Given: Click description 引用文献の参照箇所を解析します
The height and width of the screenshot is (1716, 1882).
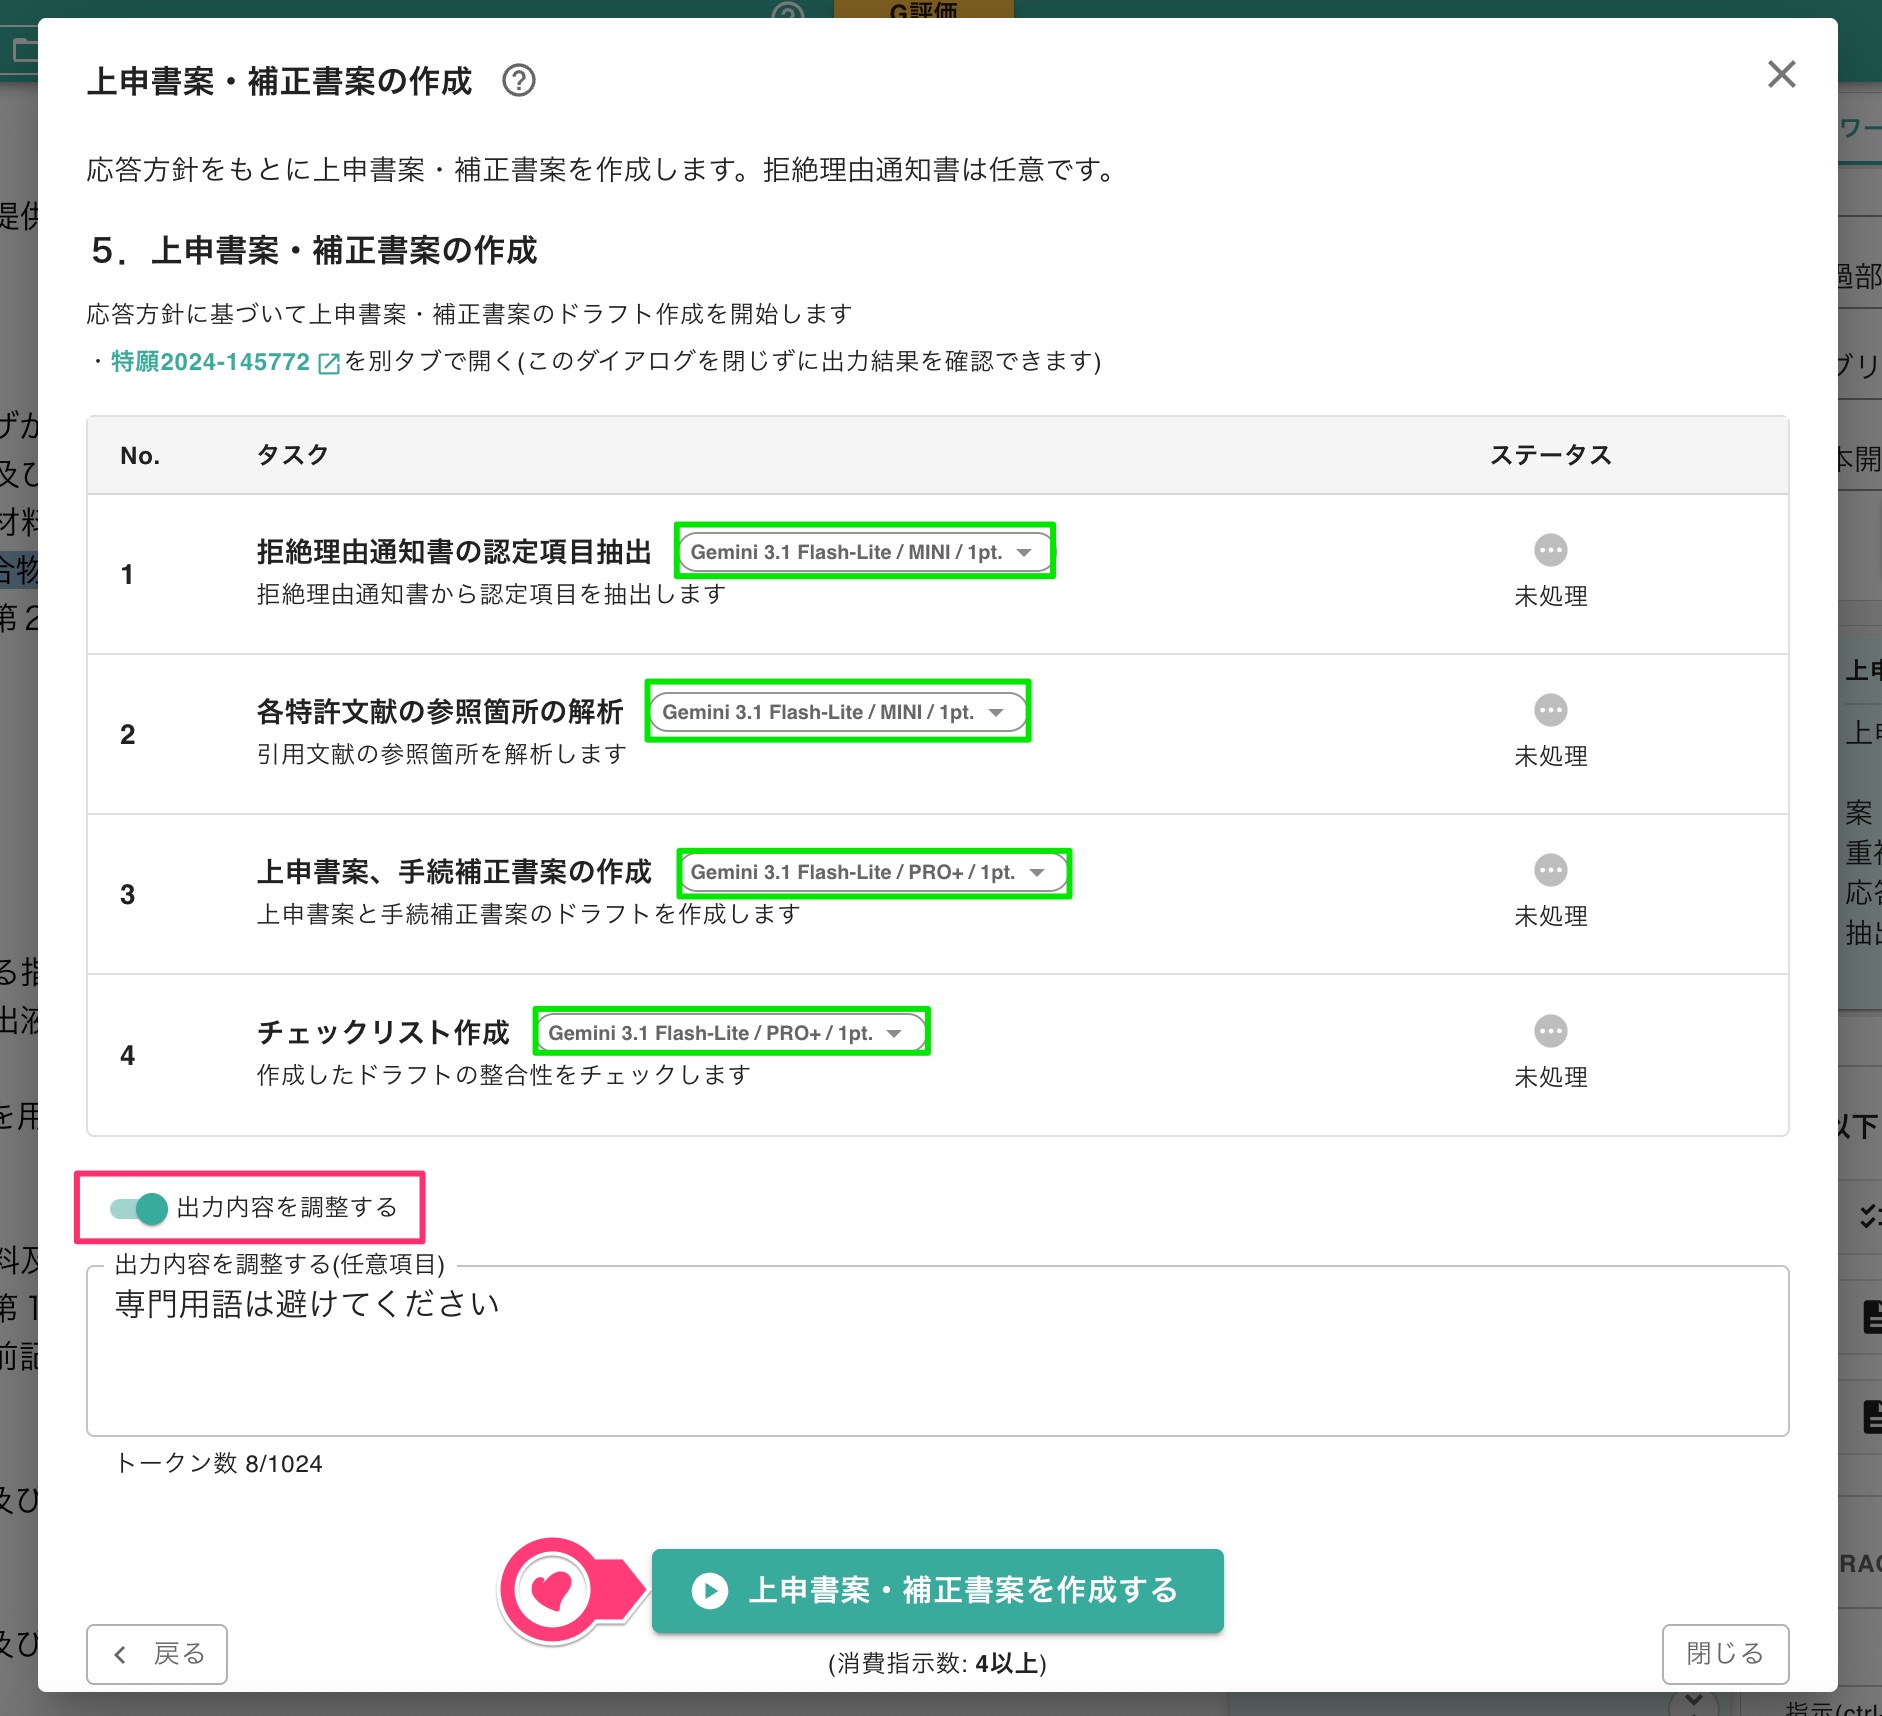Looking at the screenshot, I should [442, 754].
